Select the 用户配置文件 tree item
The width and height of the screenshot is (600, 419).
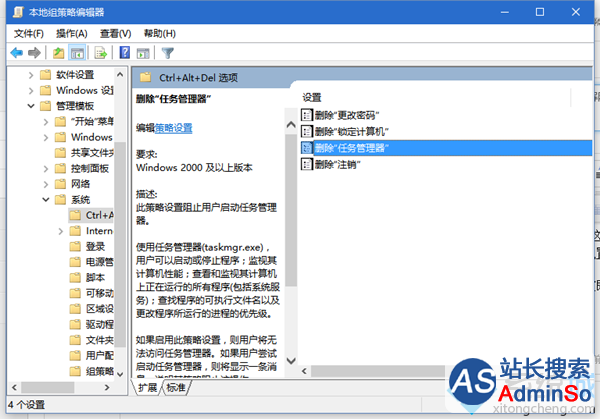(x=99, y=355)
